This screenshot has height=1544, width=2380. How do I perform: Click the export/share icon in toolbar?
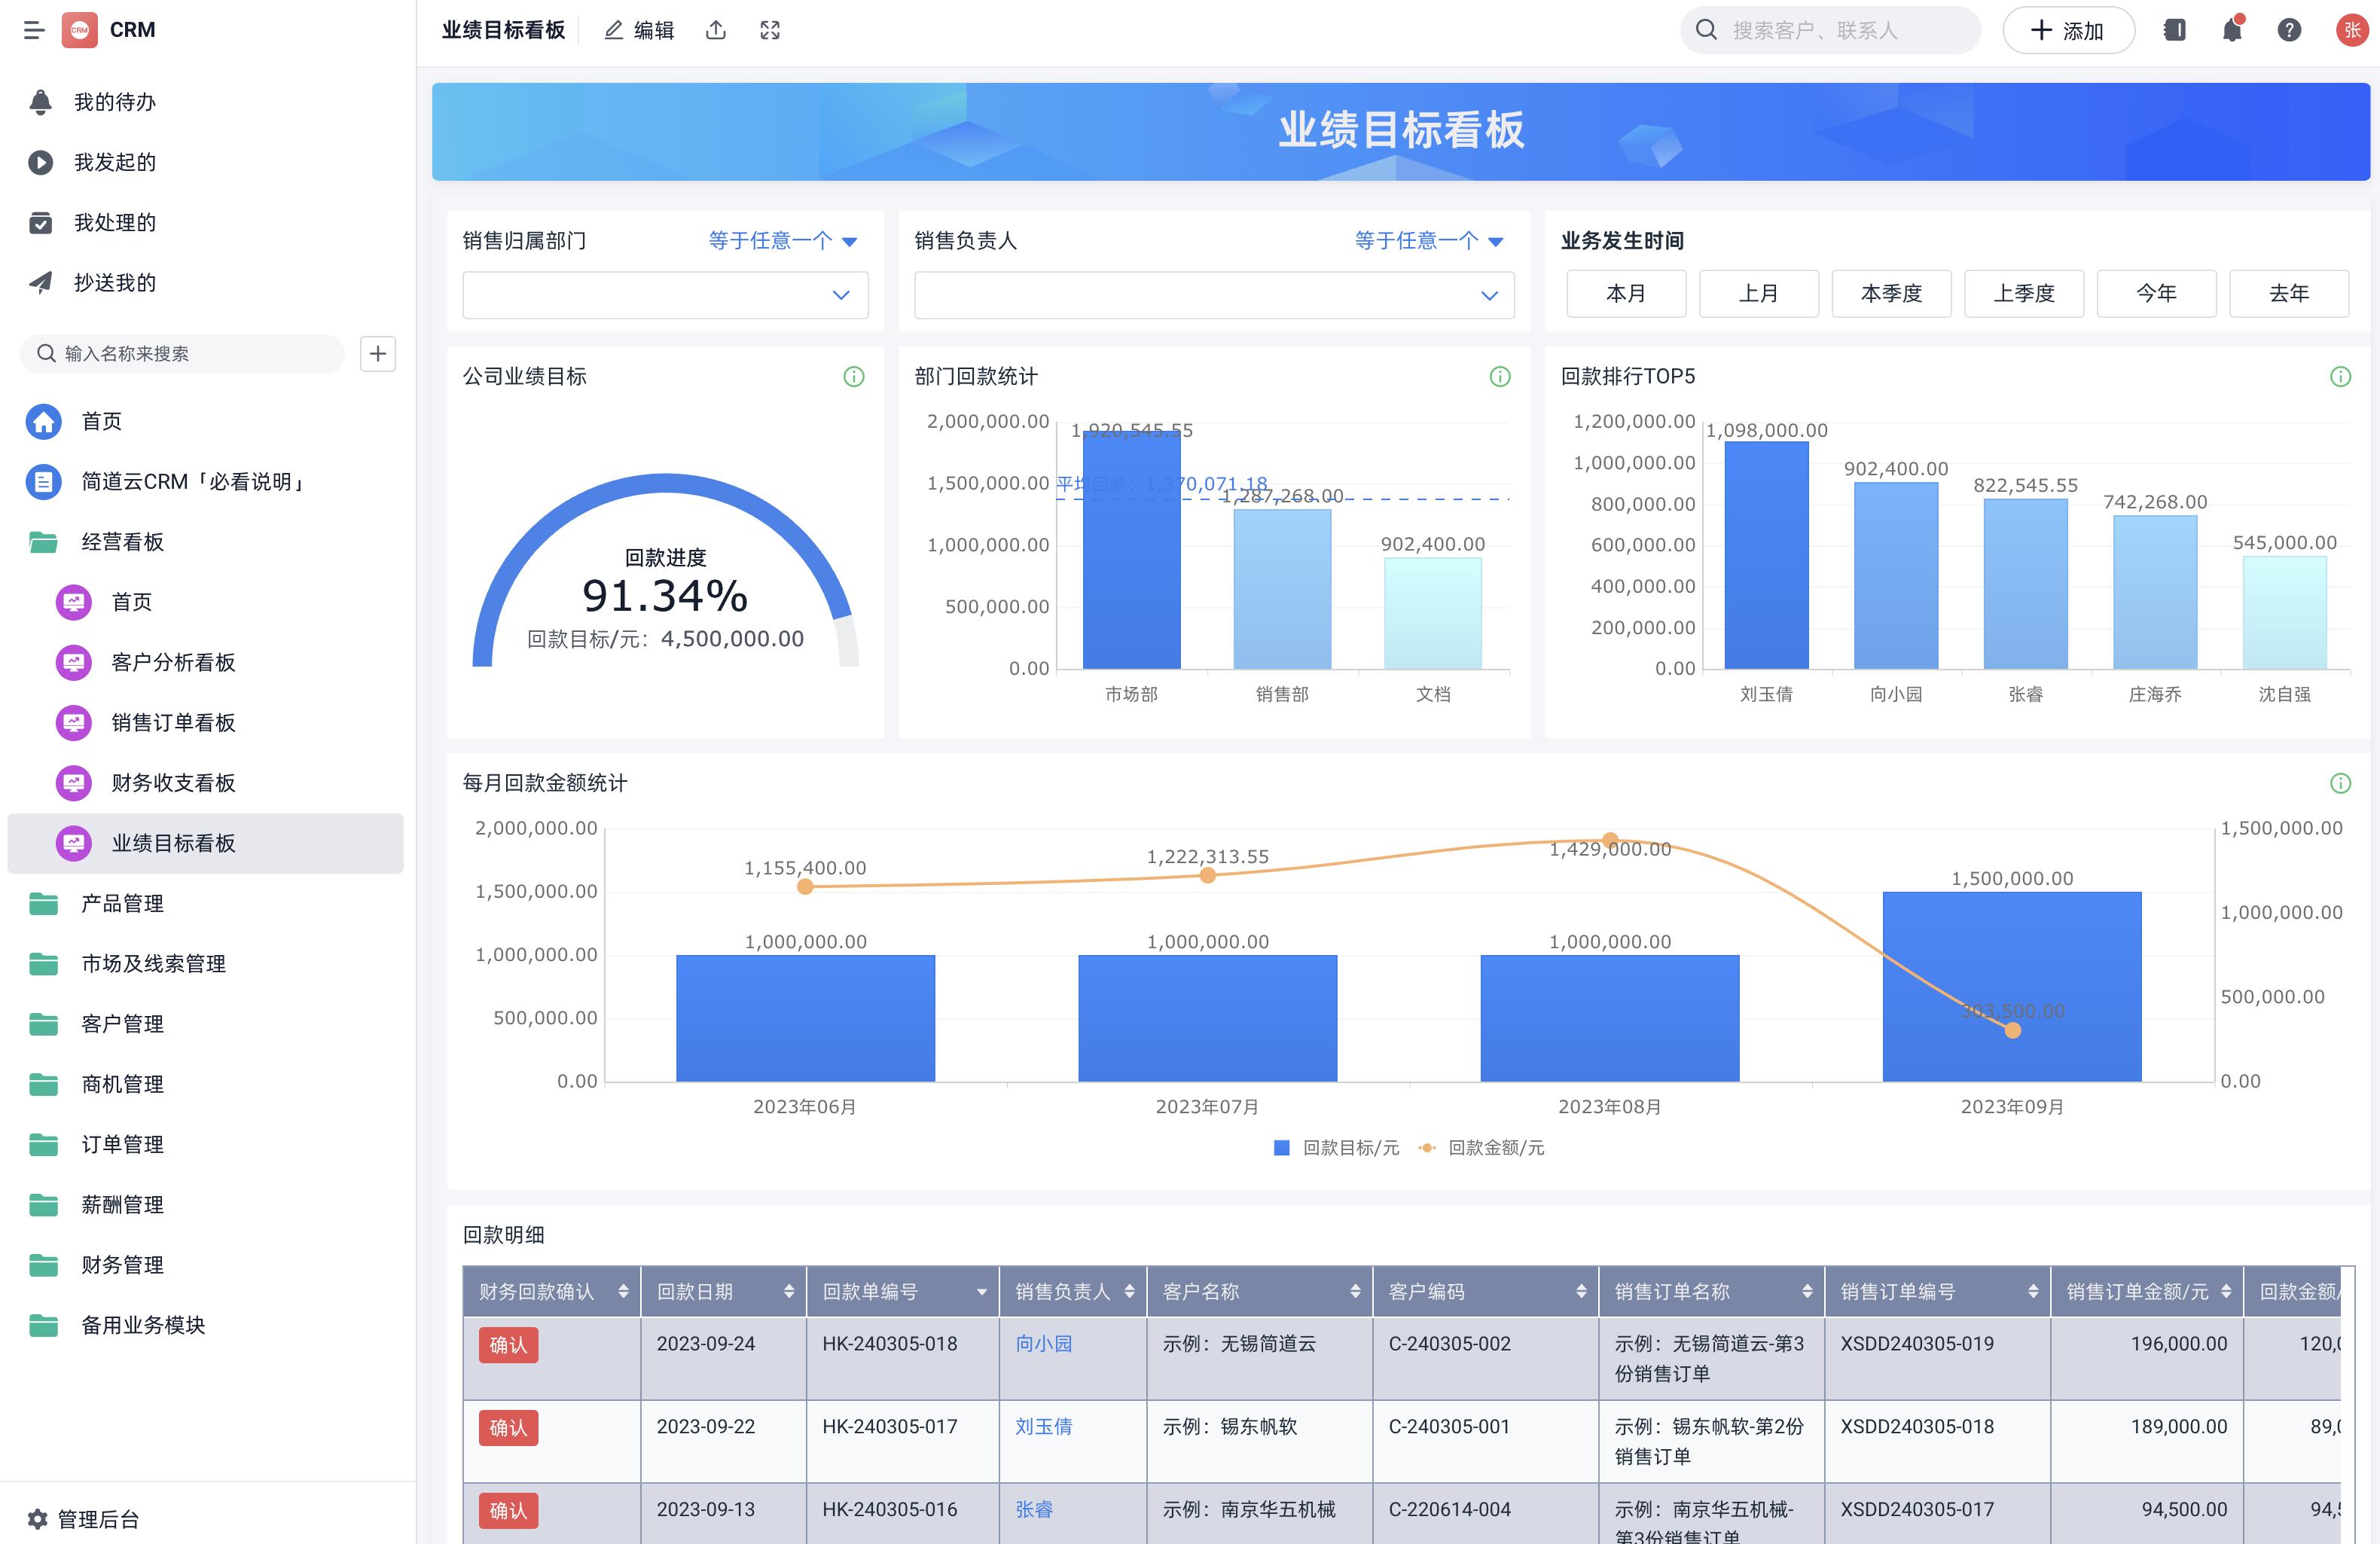(x=716, y=30)
